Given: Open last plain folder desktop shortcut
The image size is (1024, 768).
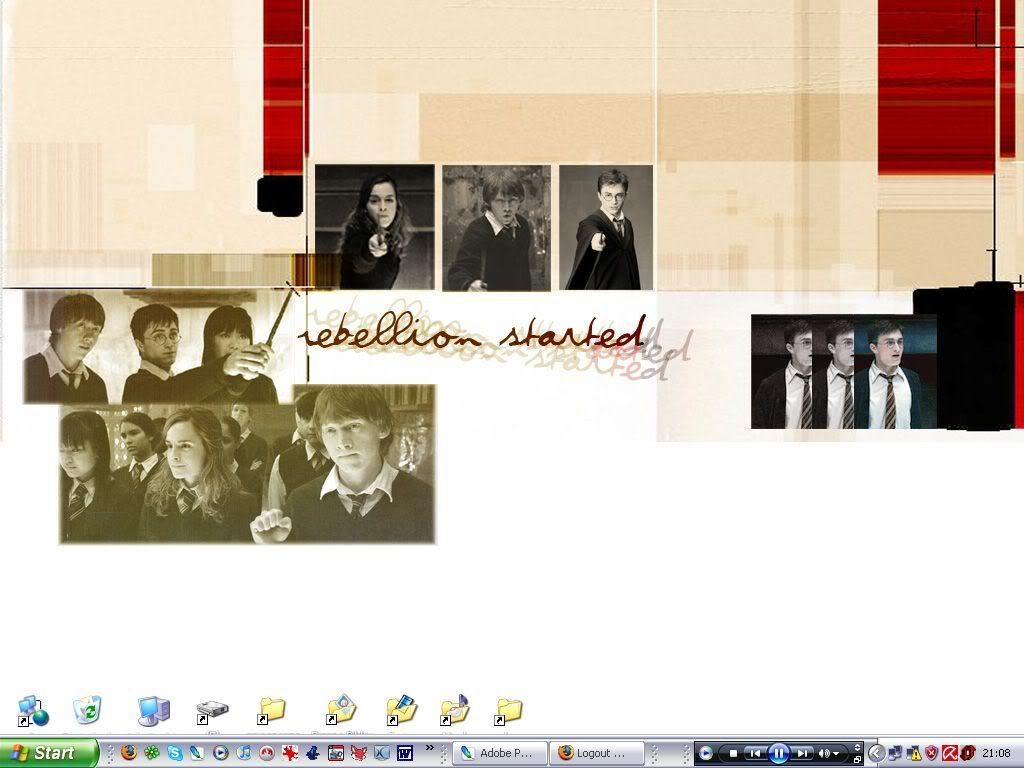Looking at the screenshot, I should click(x=508, y=711).
